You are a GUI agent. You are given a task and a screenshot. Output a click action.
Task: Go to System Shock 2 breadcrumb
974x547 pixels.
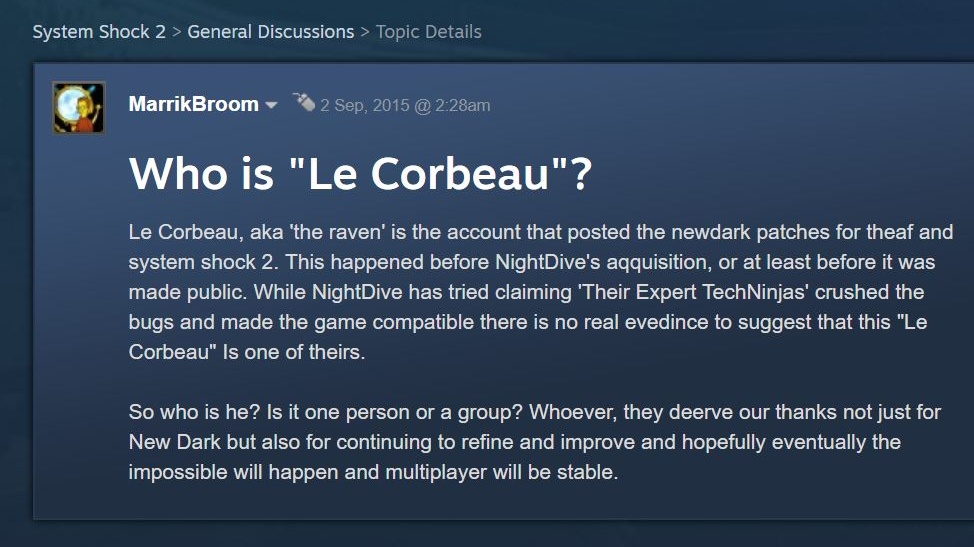pyautogui.click(x=99, y=32)
